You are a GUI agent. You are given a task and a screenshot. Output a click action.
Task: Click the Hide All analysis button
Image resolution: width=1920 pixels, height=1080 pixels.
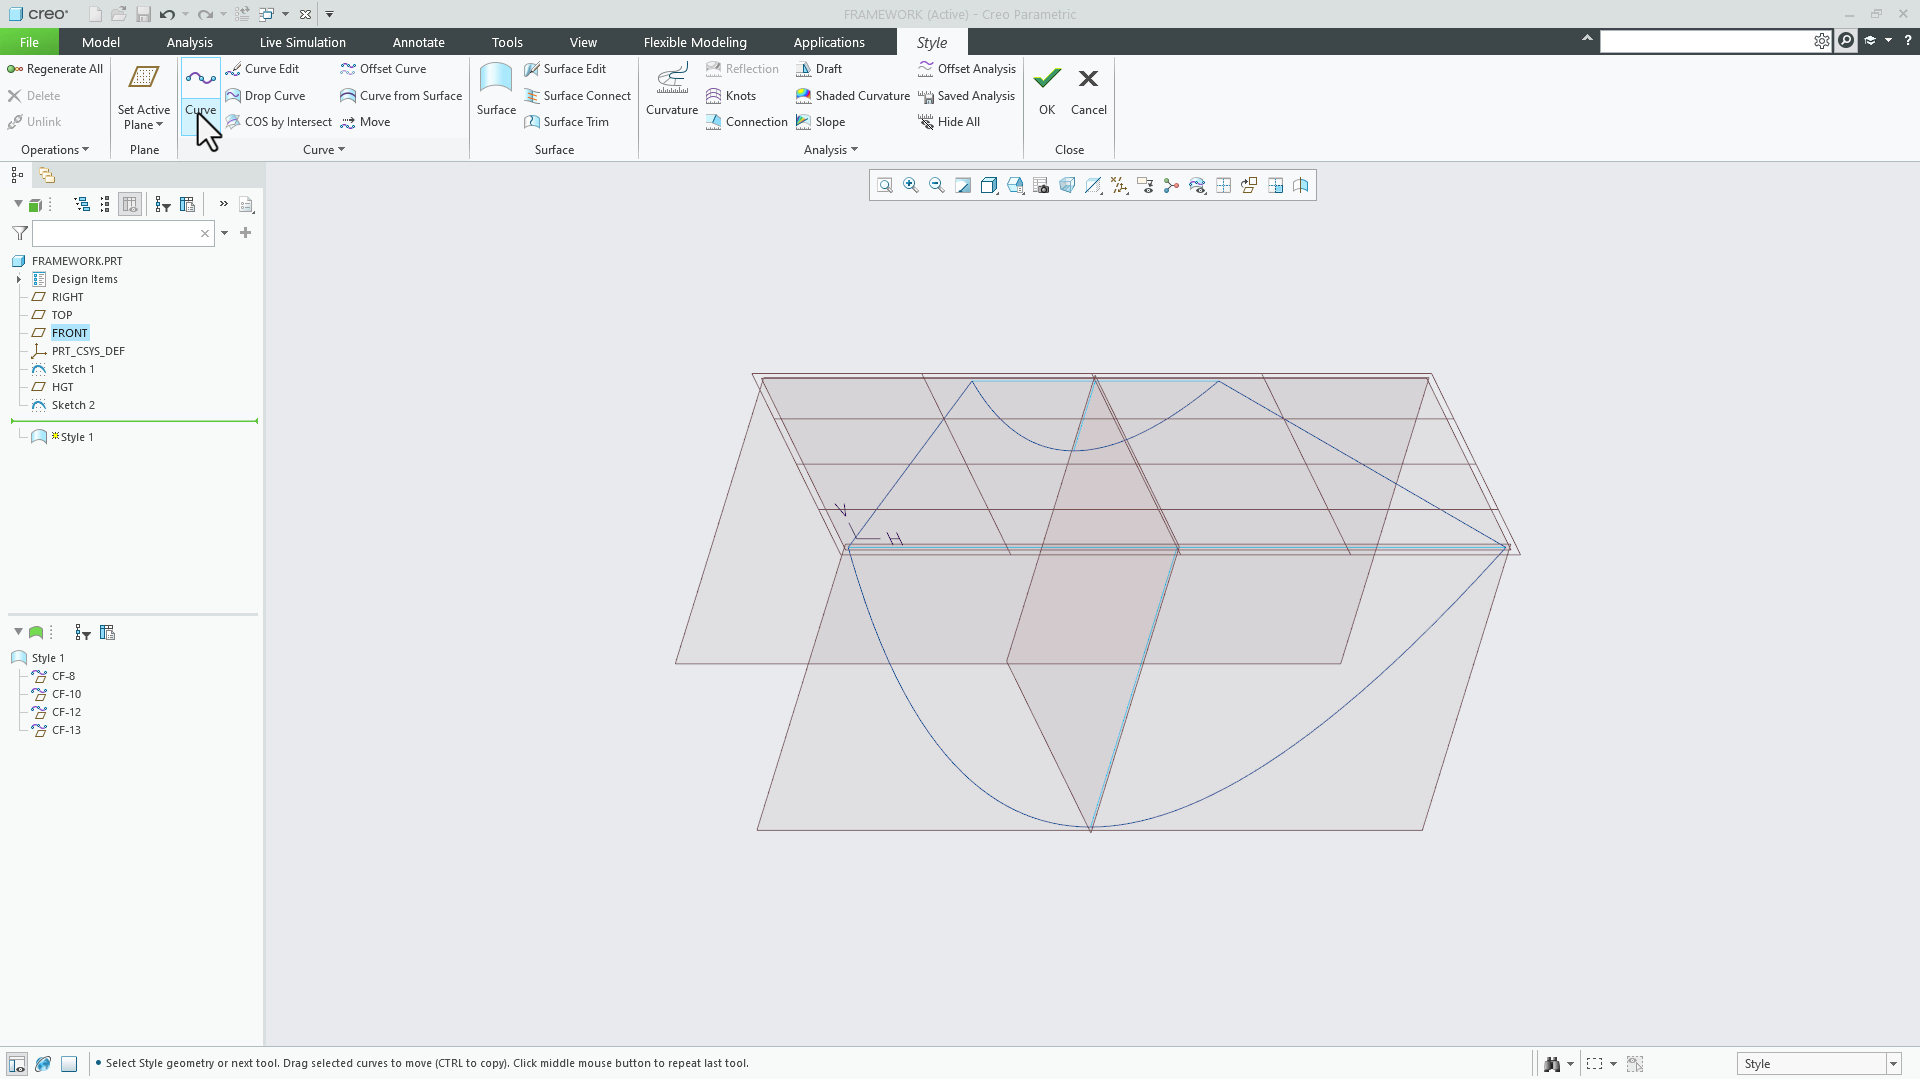coord(949,122)
